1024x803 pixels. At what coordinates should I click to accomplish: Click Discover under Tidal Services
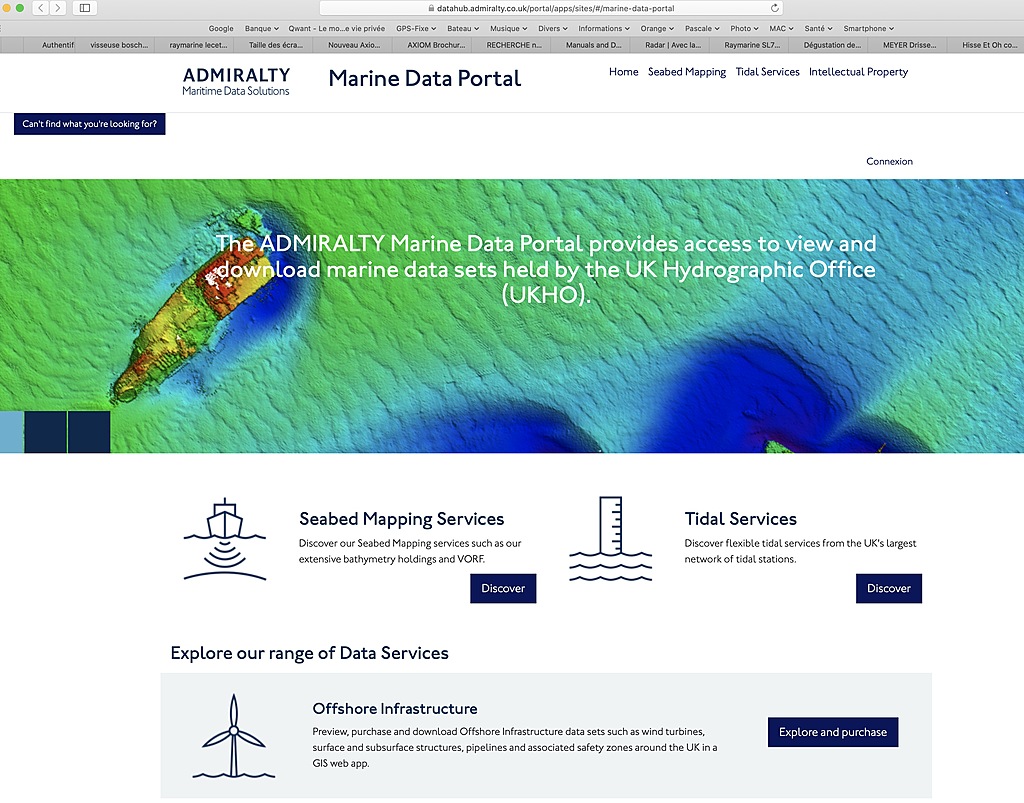[x=889, y=588]
